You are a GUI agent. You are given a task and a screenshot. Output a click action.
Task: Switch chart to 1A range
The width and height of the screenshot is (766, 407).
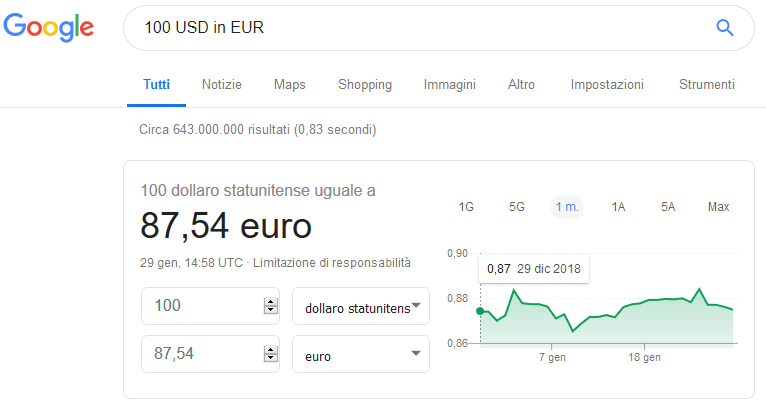click(618, 207)
